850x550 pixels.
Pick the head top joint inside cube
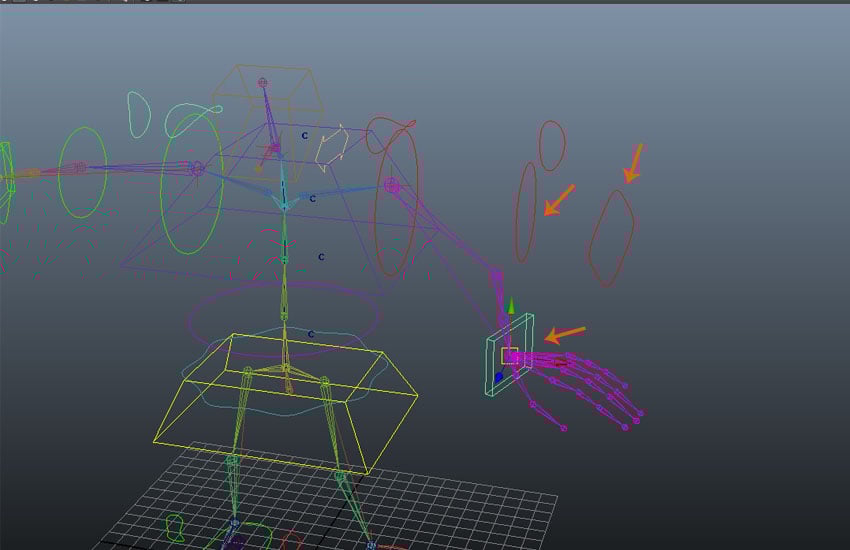pos(263,82)
